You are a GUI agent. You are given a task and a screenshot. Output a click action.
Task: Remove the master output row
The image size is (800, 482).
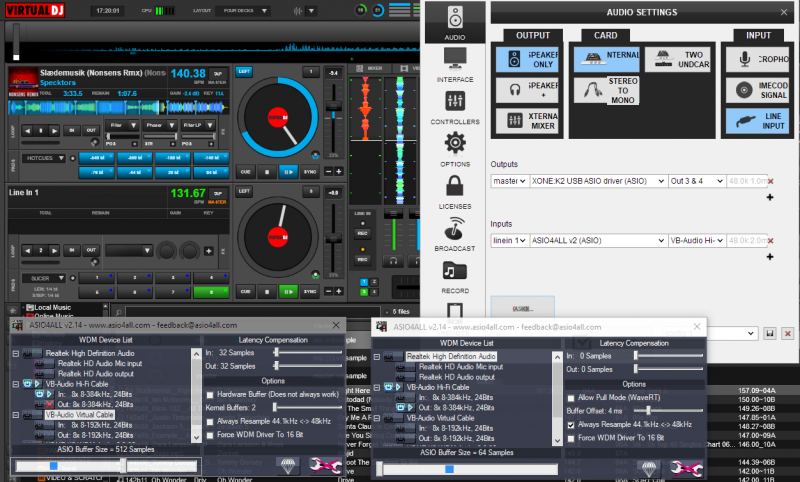click(x=770, y=181)
